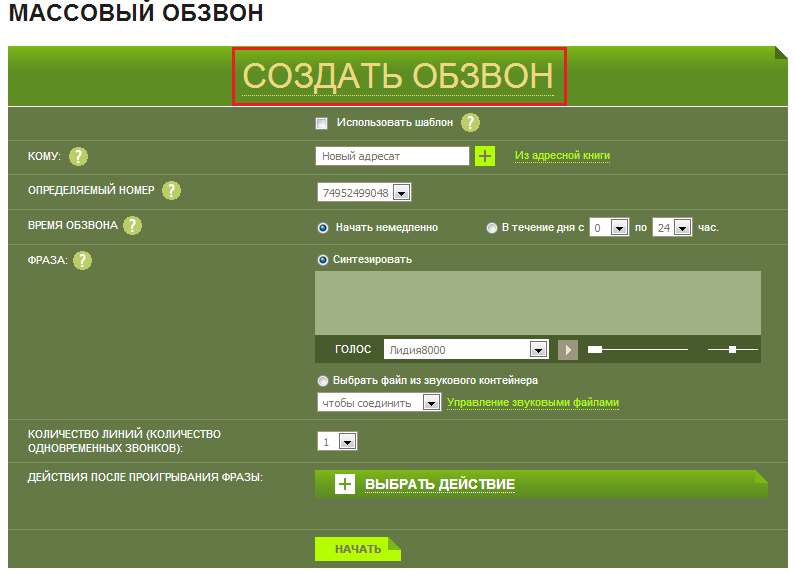Open number of lines dropdown
795x573 pixels.
[346, 442]
